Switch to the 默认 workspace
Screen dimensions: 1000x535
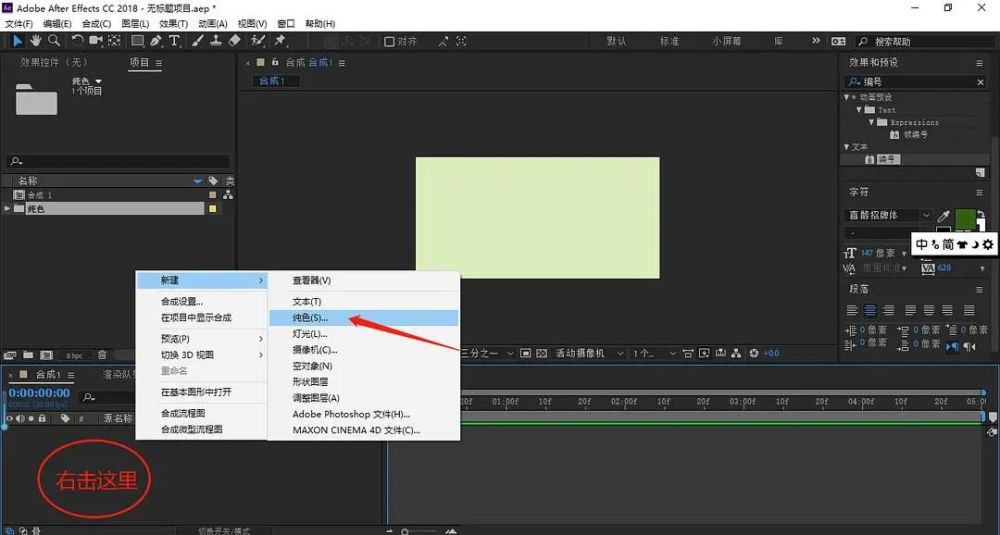click(x=616, y=41)
